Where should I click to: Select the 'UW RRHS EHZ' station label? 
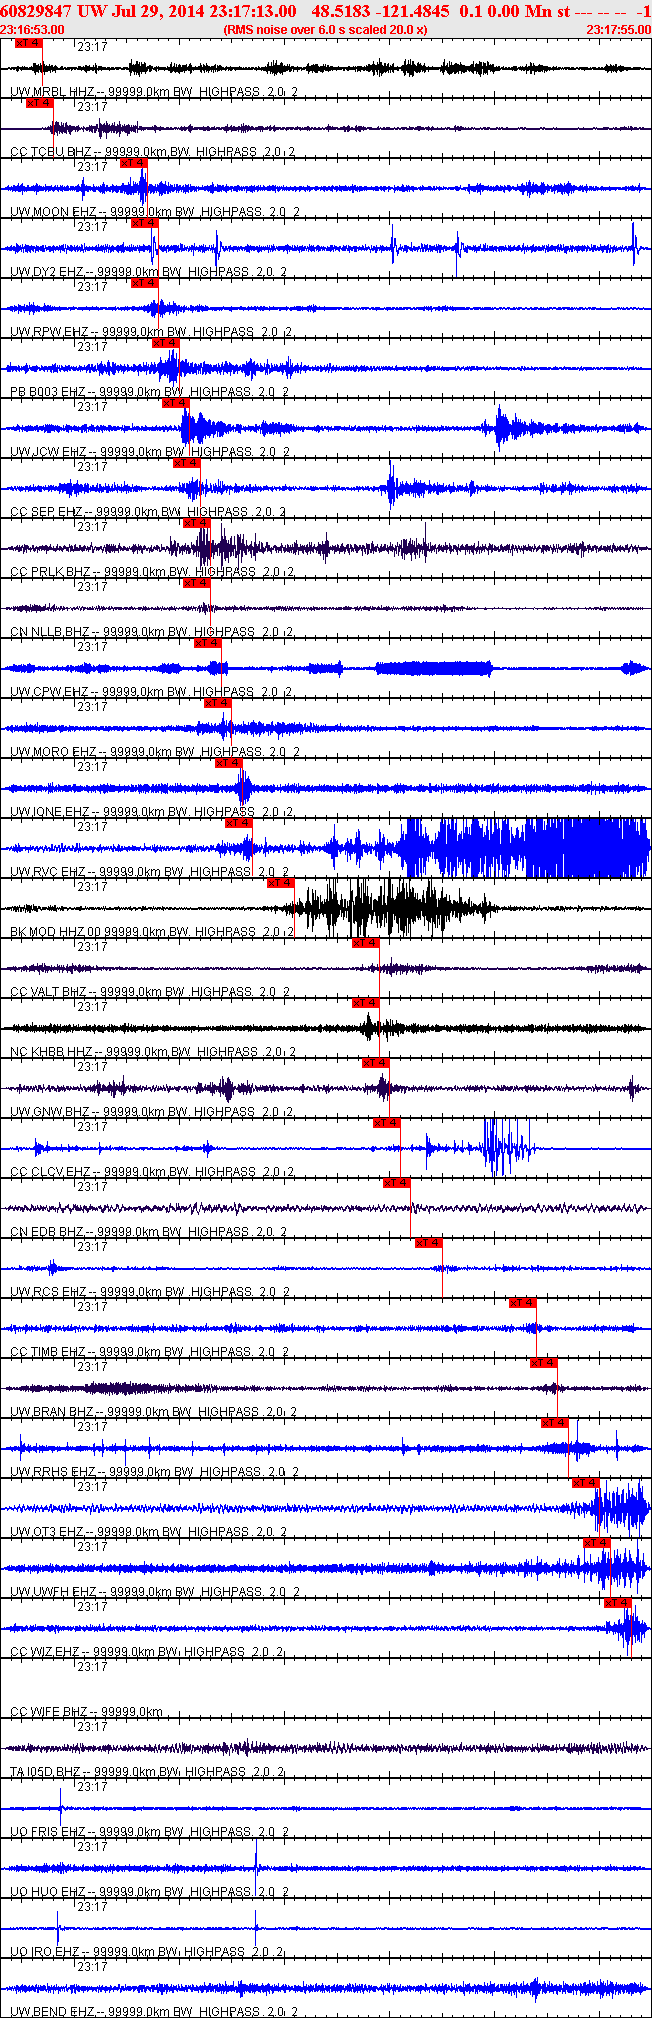[53, 1472]
